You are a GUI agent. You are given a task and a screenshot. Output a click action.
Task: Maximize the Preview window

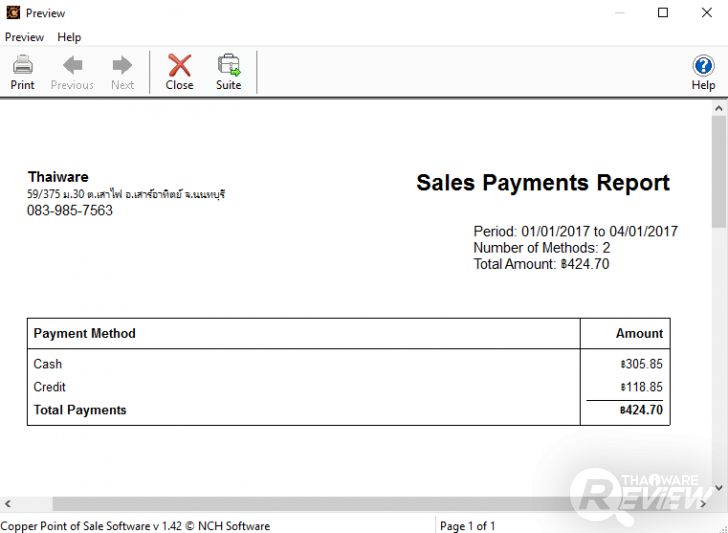click(x=663, y=13)
